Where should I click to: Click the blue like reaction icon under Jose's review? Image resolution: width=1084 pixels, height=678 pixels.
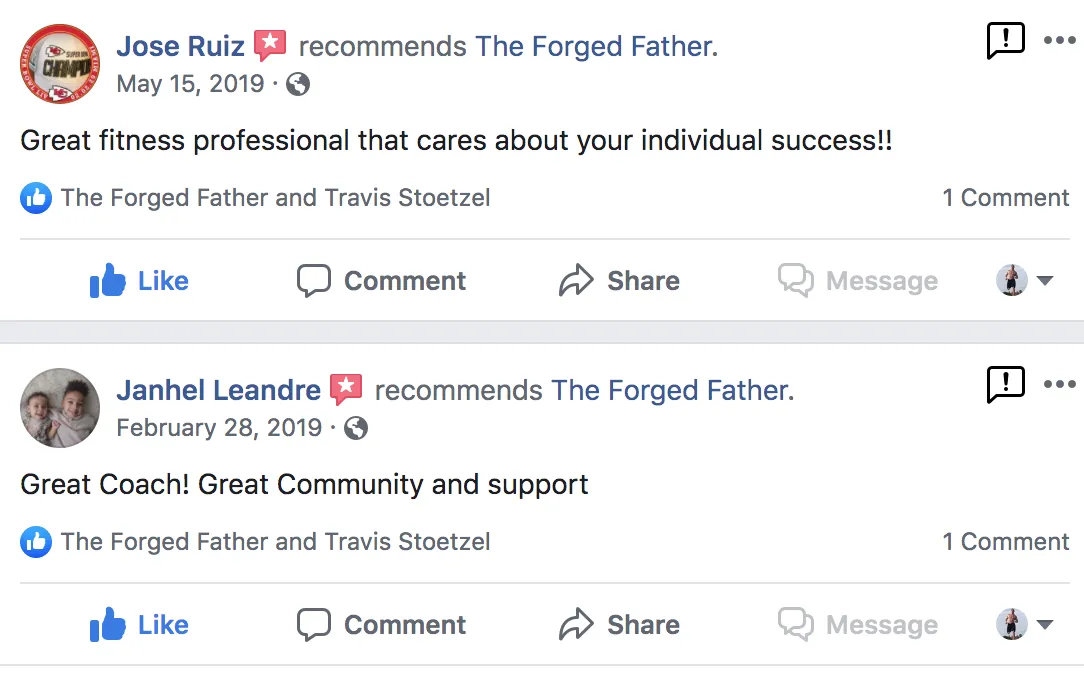[x=35, y=198]
